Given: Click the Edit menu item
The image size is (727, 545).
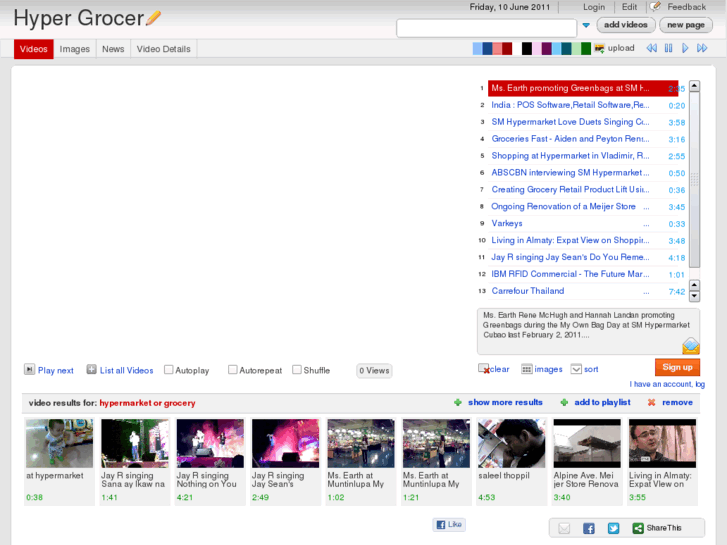Looking at the screenshot, I should [629, 7].
